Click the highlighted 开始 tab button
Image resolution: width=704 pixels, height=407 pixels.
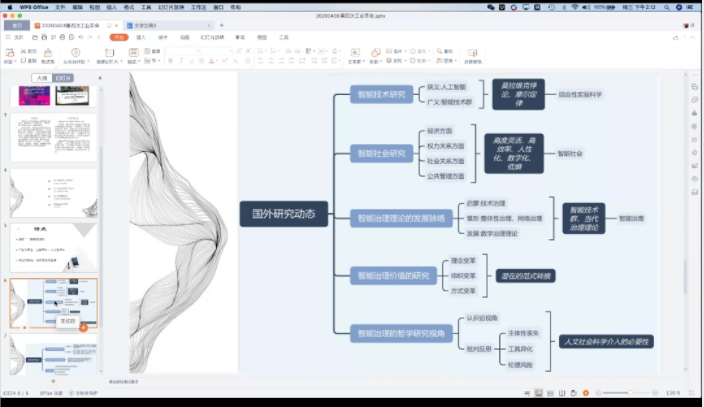119,37
